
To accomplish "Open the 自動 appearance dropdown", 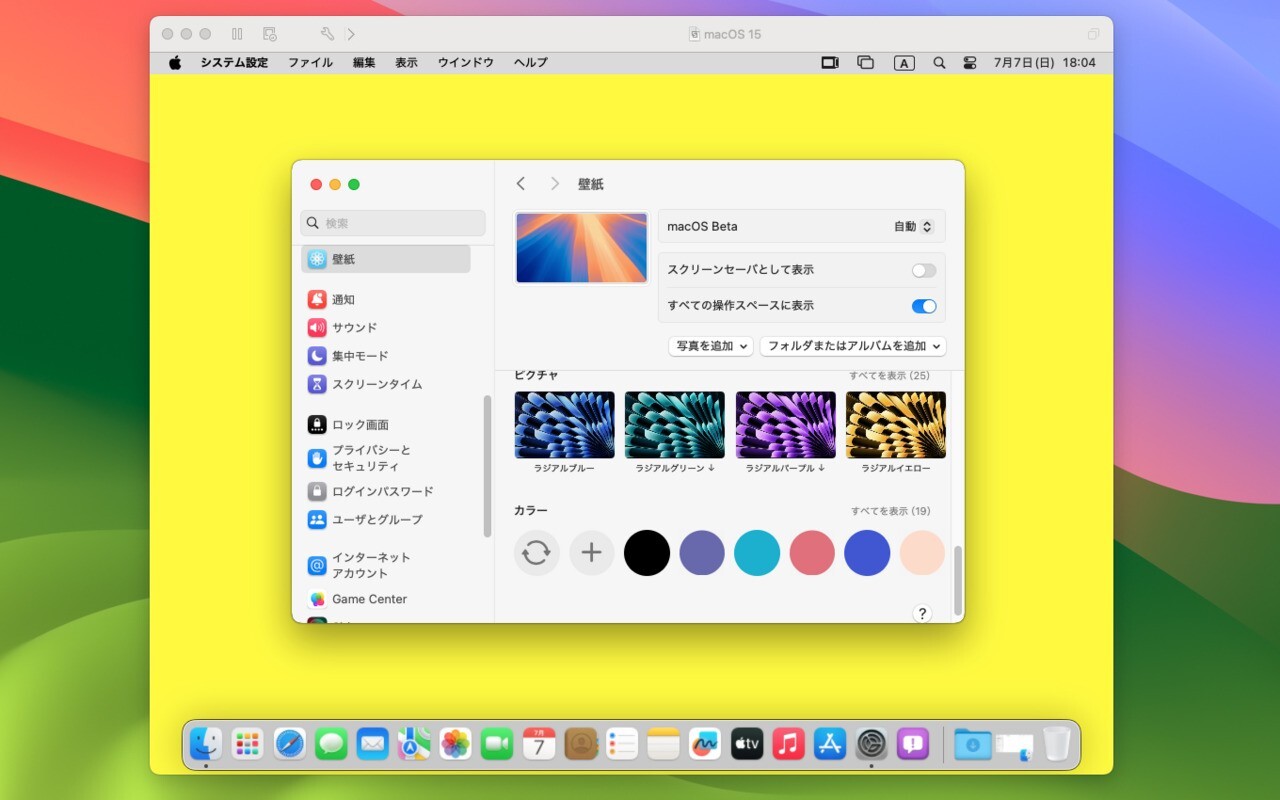I will tap(913, 227).
